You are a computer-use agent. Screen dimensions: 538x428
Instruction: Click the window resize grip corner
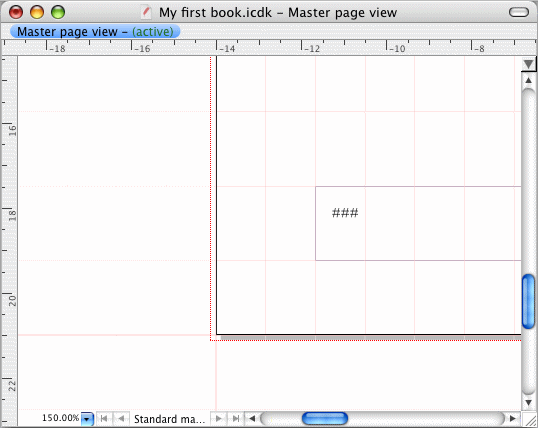pyautogui.click(x=529, y=419)
